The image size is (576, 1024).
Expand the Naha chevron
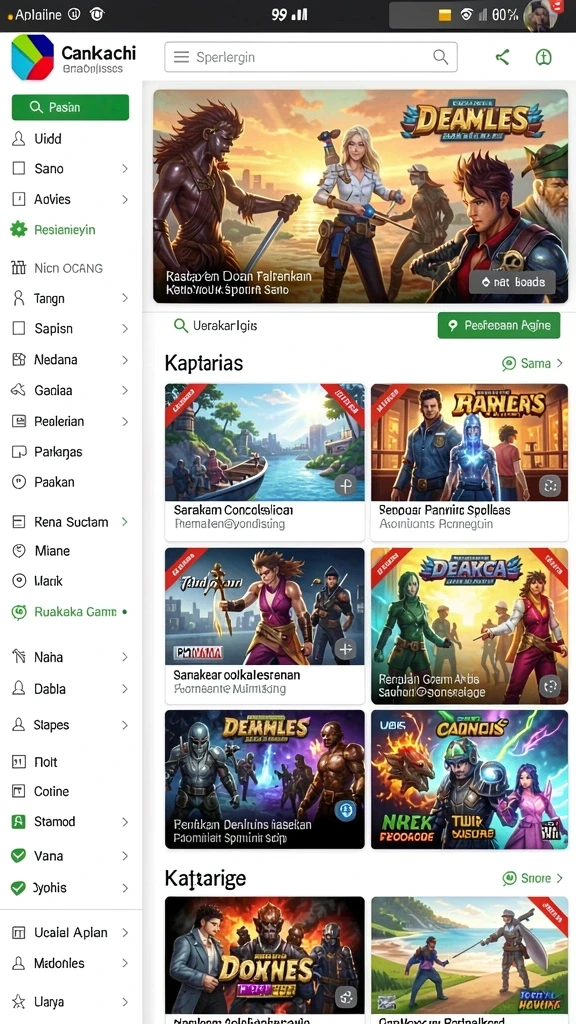(125, 657)
